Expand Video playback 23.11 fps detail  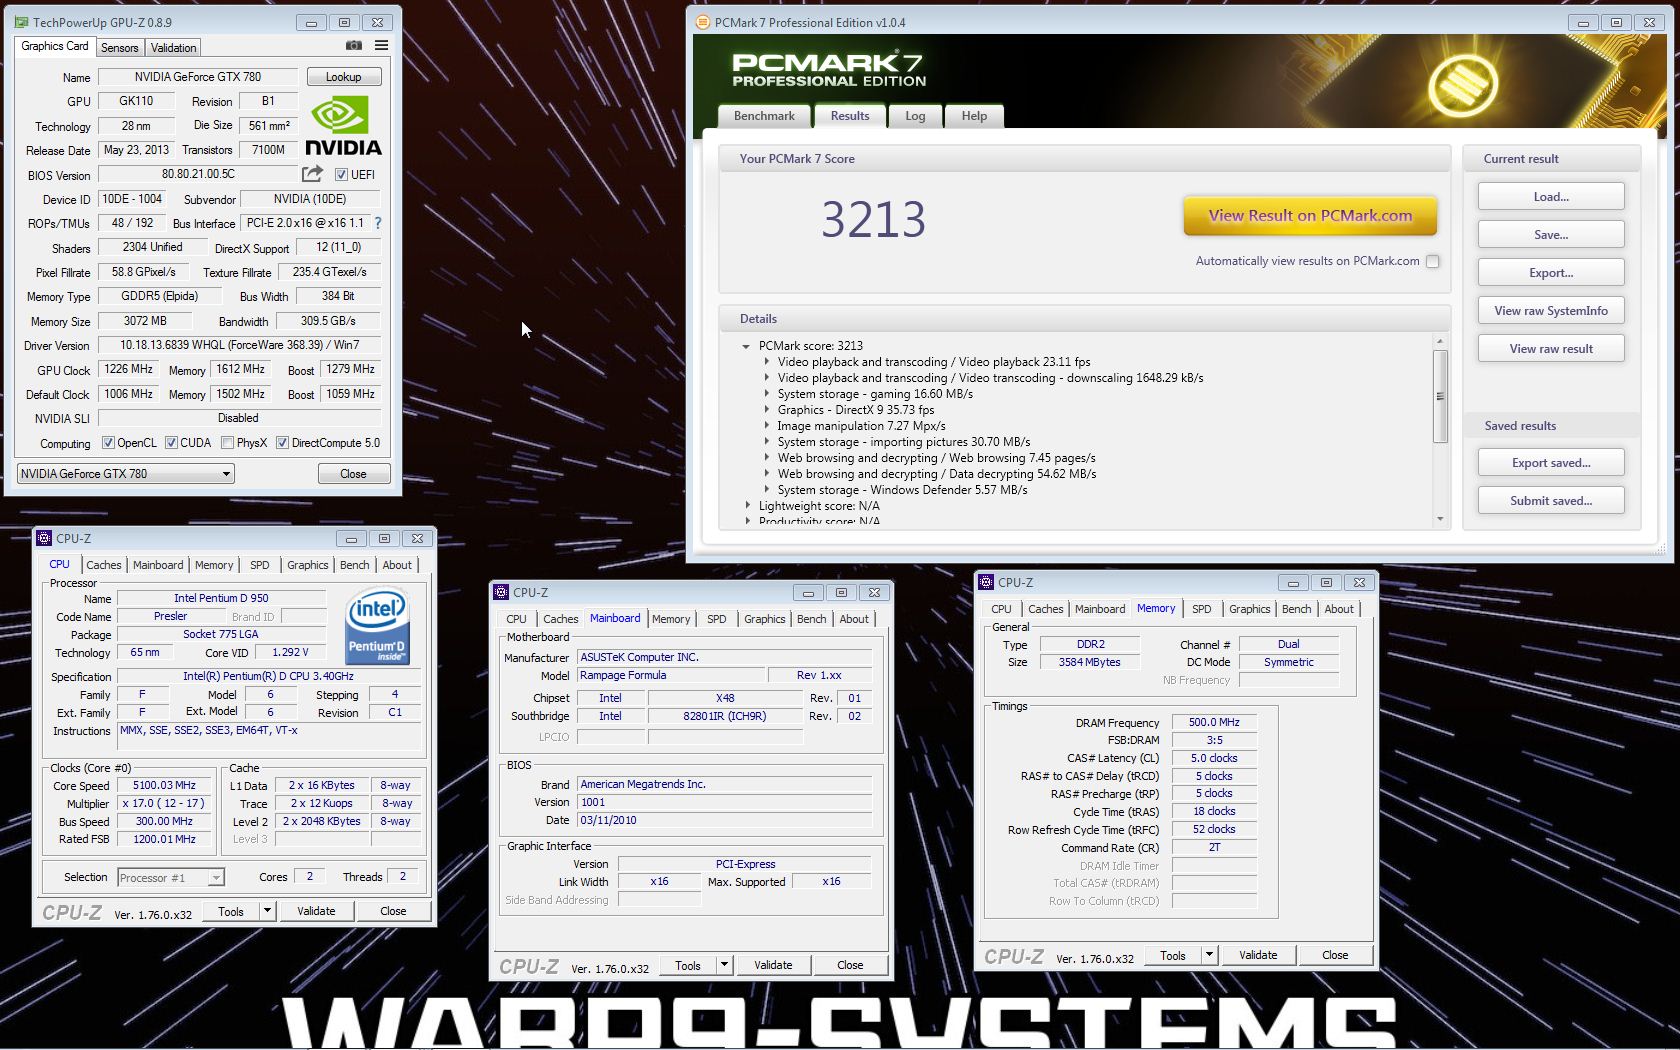[767, 362]
